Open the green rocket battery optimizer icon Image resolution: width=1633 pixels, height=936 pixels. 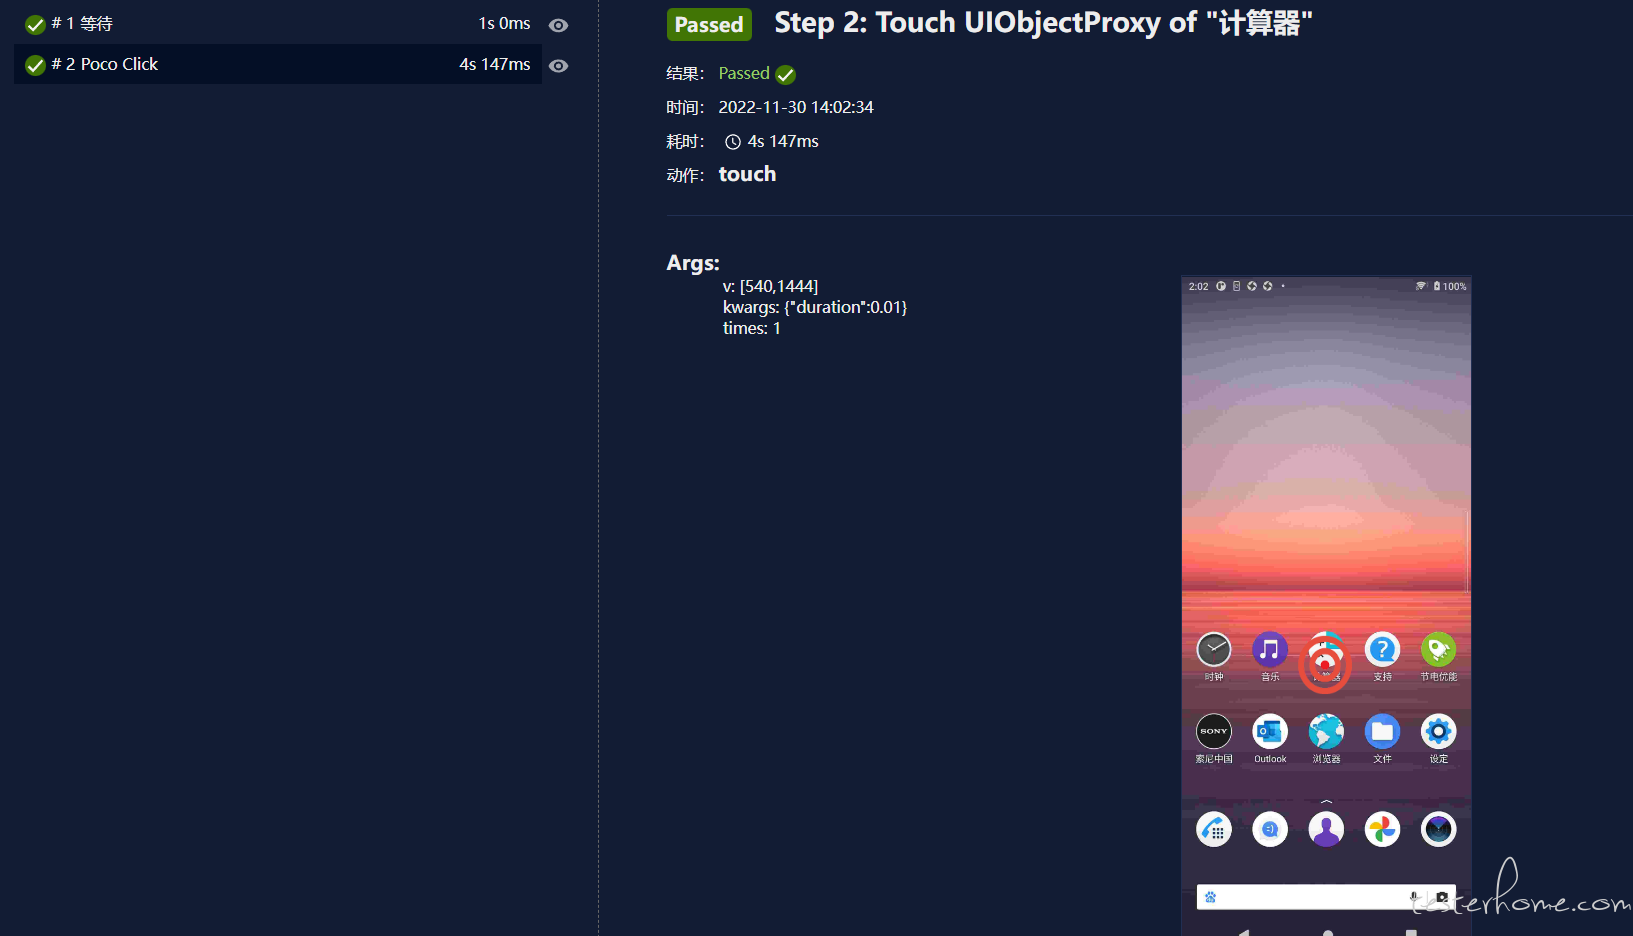point(1438,650)
